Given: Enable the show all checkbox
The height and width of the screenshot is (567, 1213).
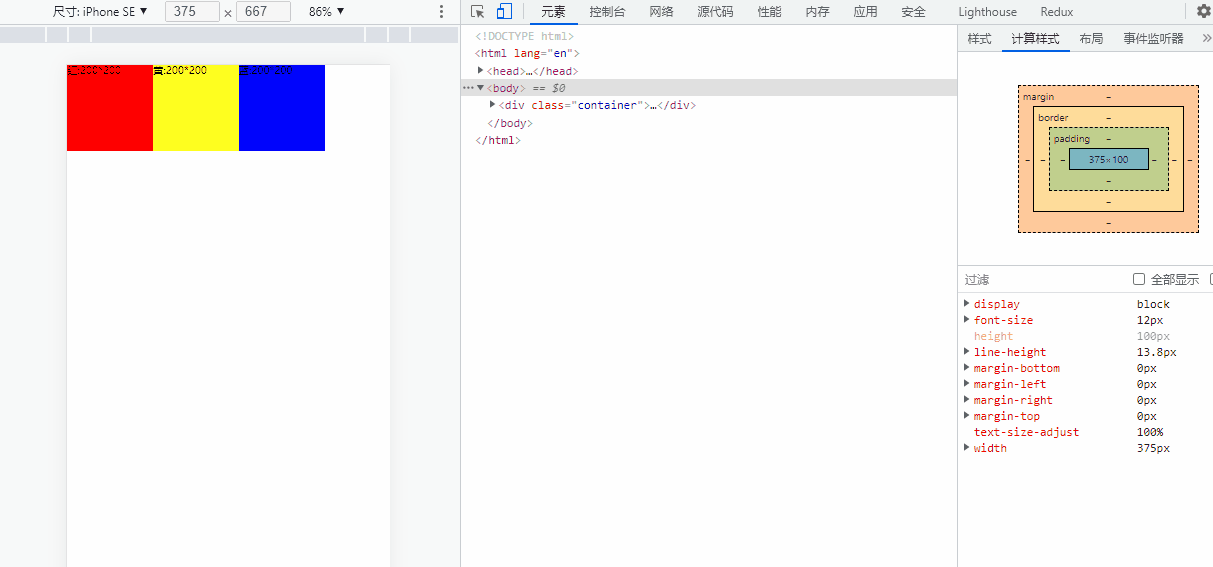Looking at the screenshot, I should tap(1139, 279).
